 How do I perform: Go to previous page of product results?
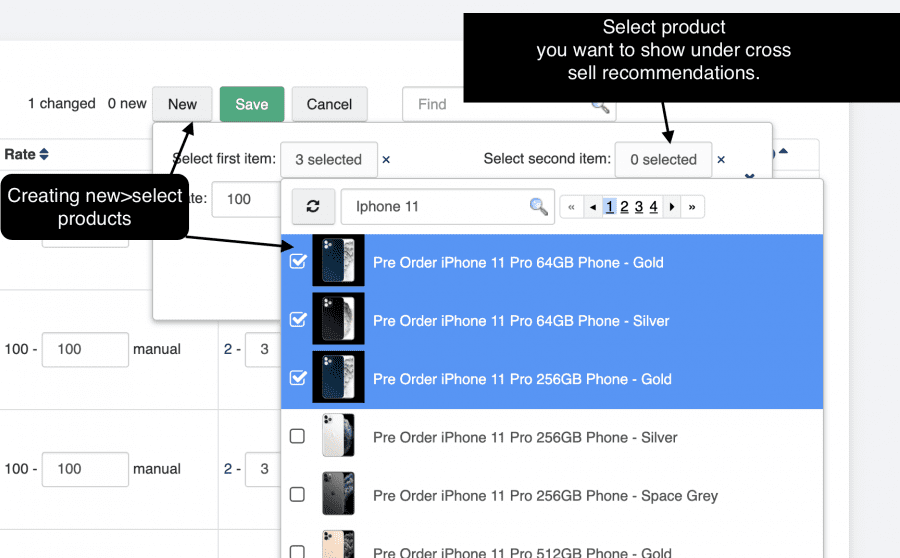(593, 207)
